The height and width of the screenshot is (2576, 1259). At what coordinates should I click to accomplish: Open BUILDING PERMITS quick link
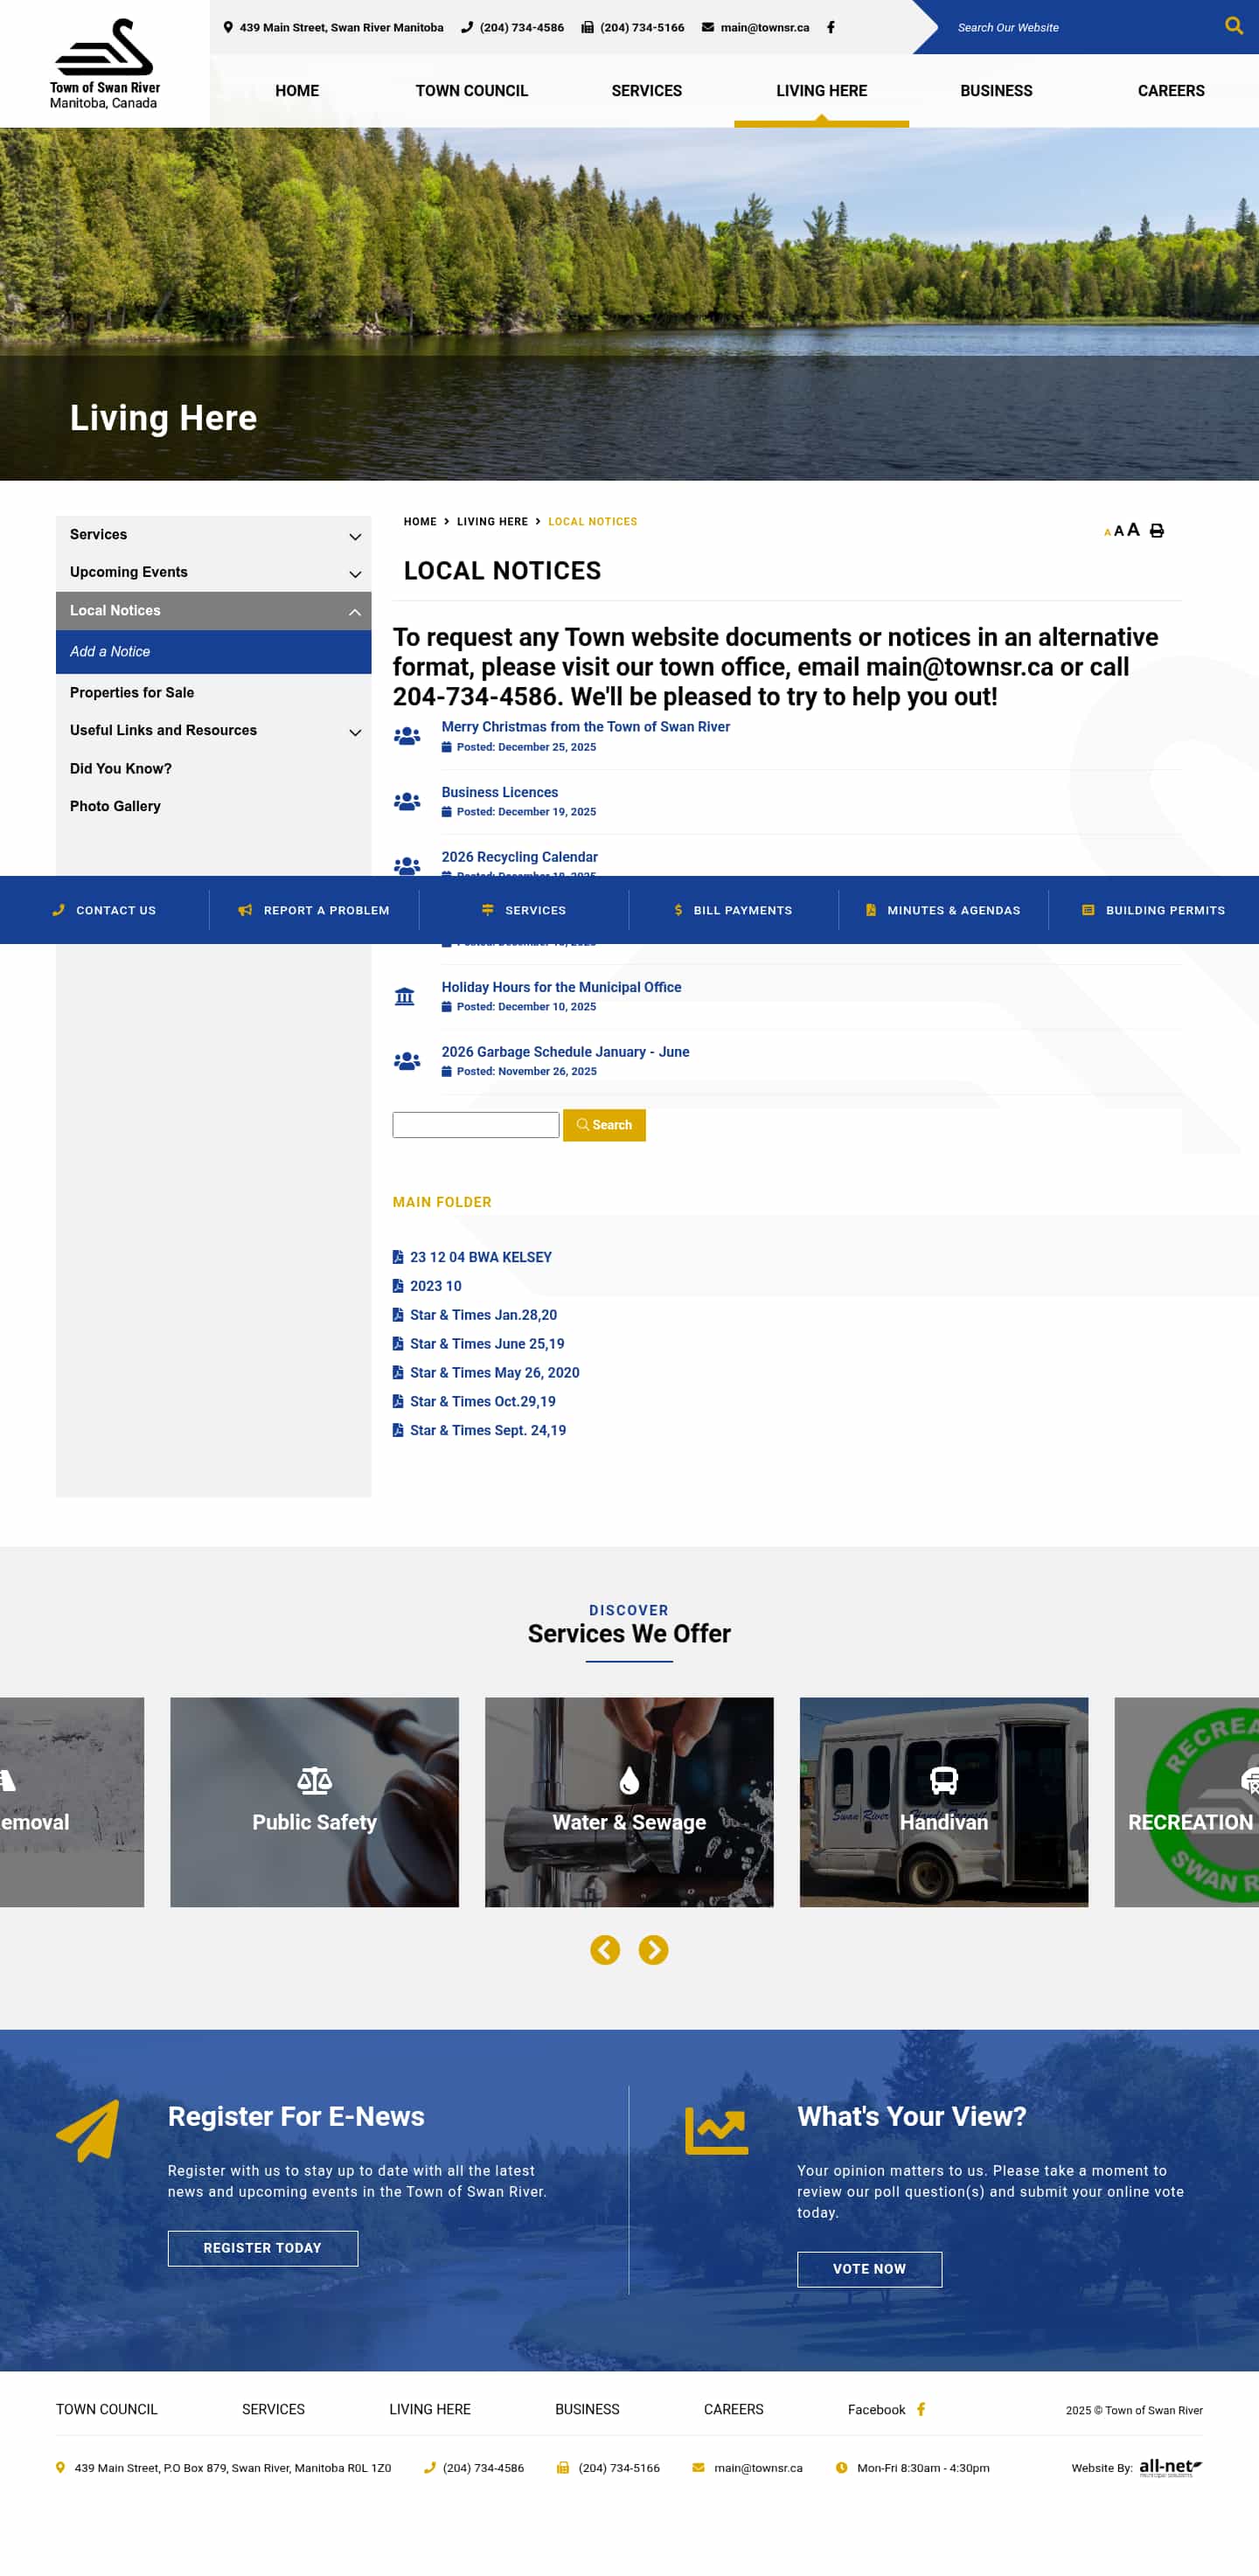[x=1153, y=910]
